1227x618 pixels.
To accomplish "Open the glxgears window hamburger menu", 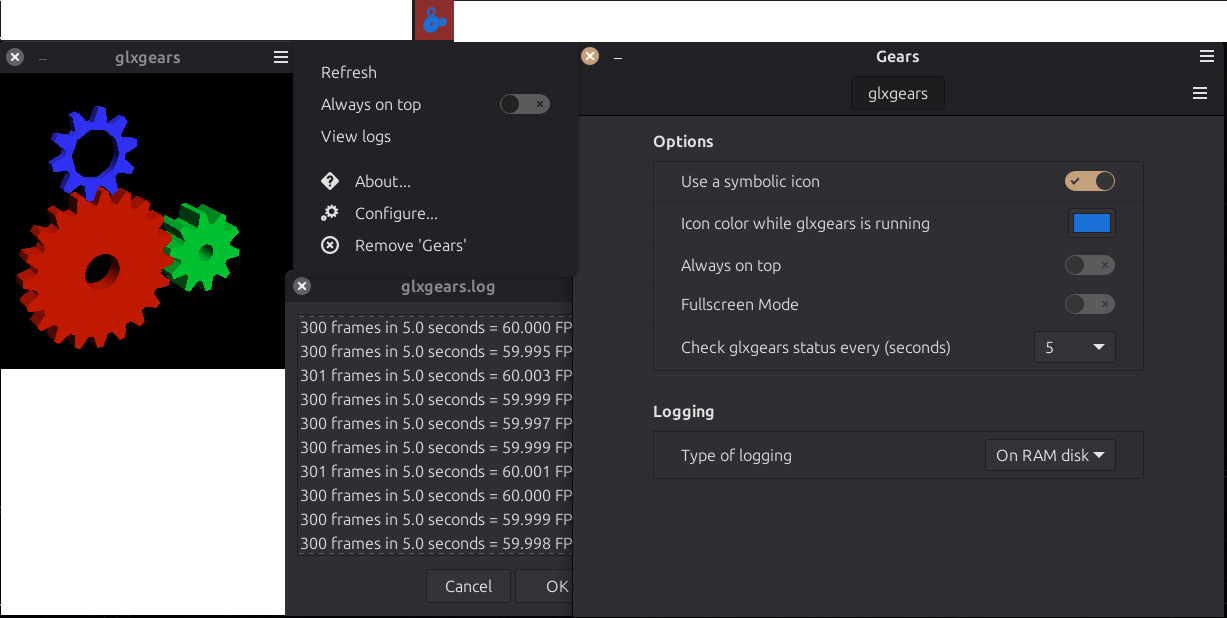I will point(281,57).
